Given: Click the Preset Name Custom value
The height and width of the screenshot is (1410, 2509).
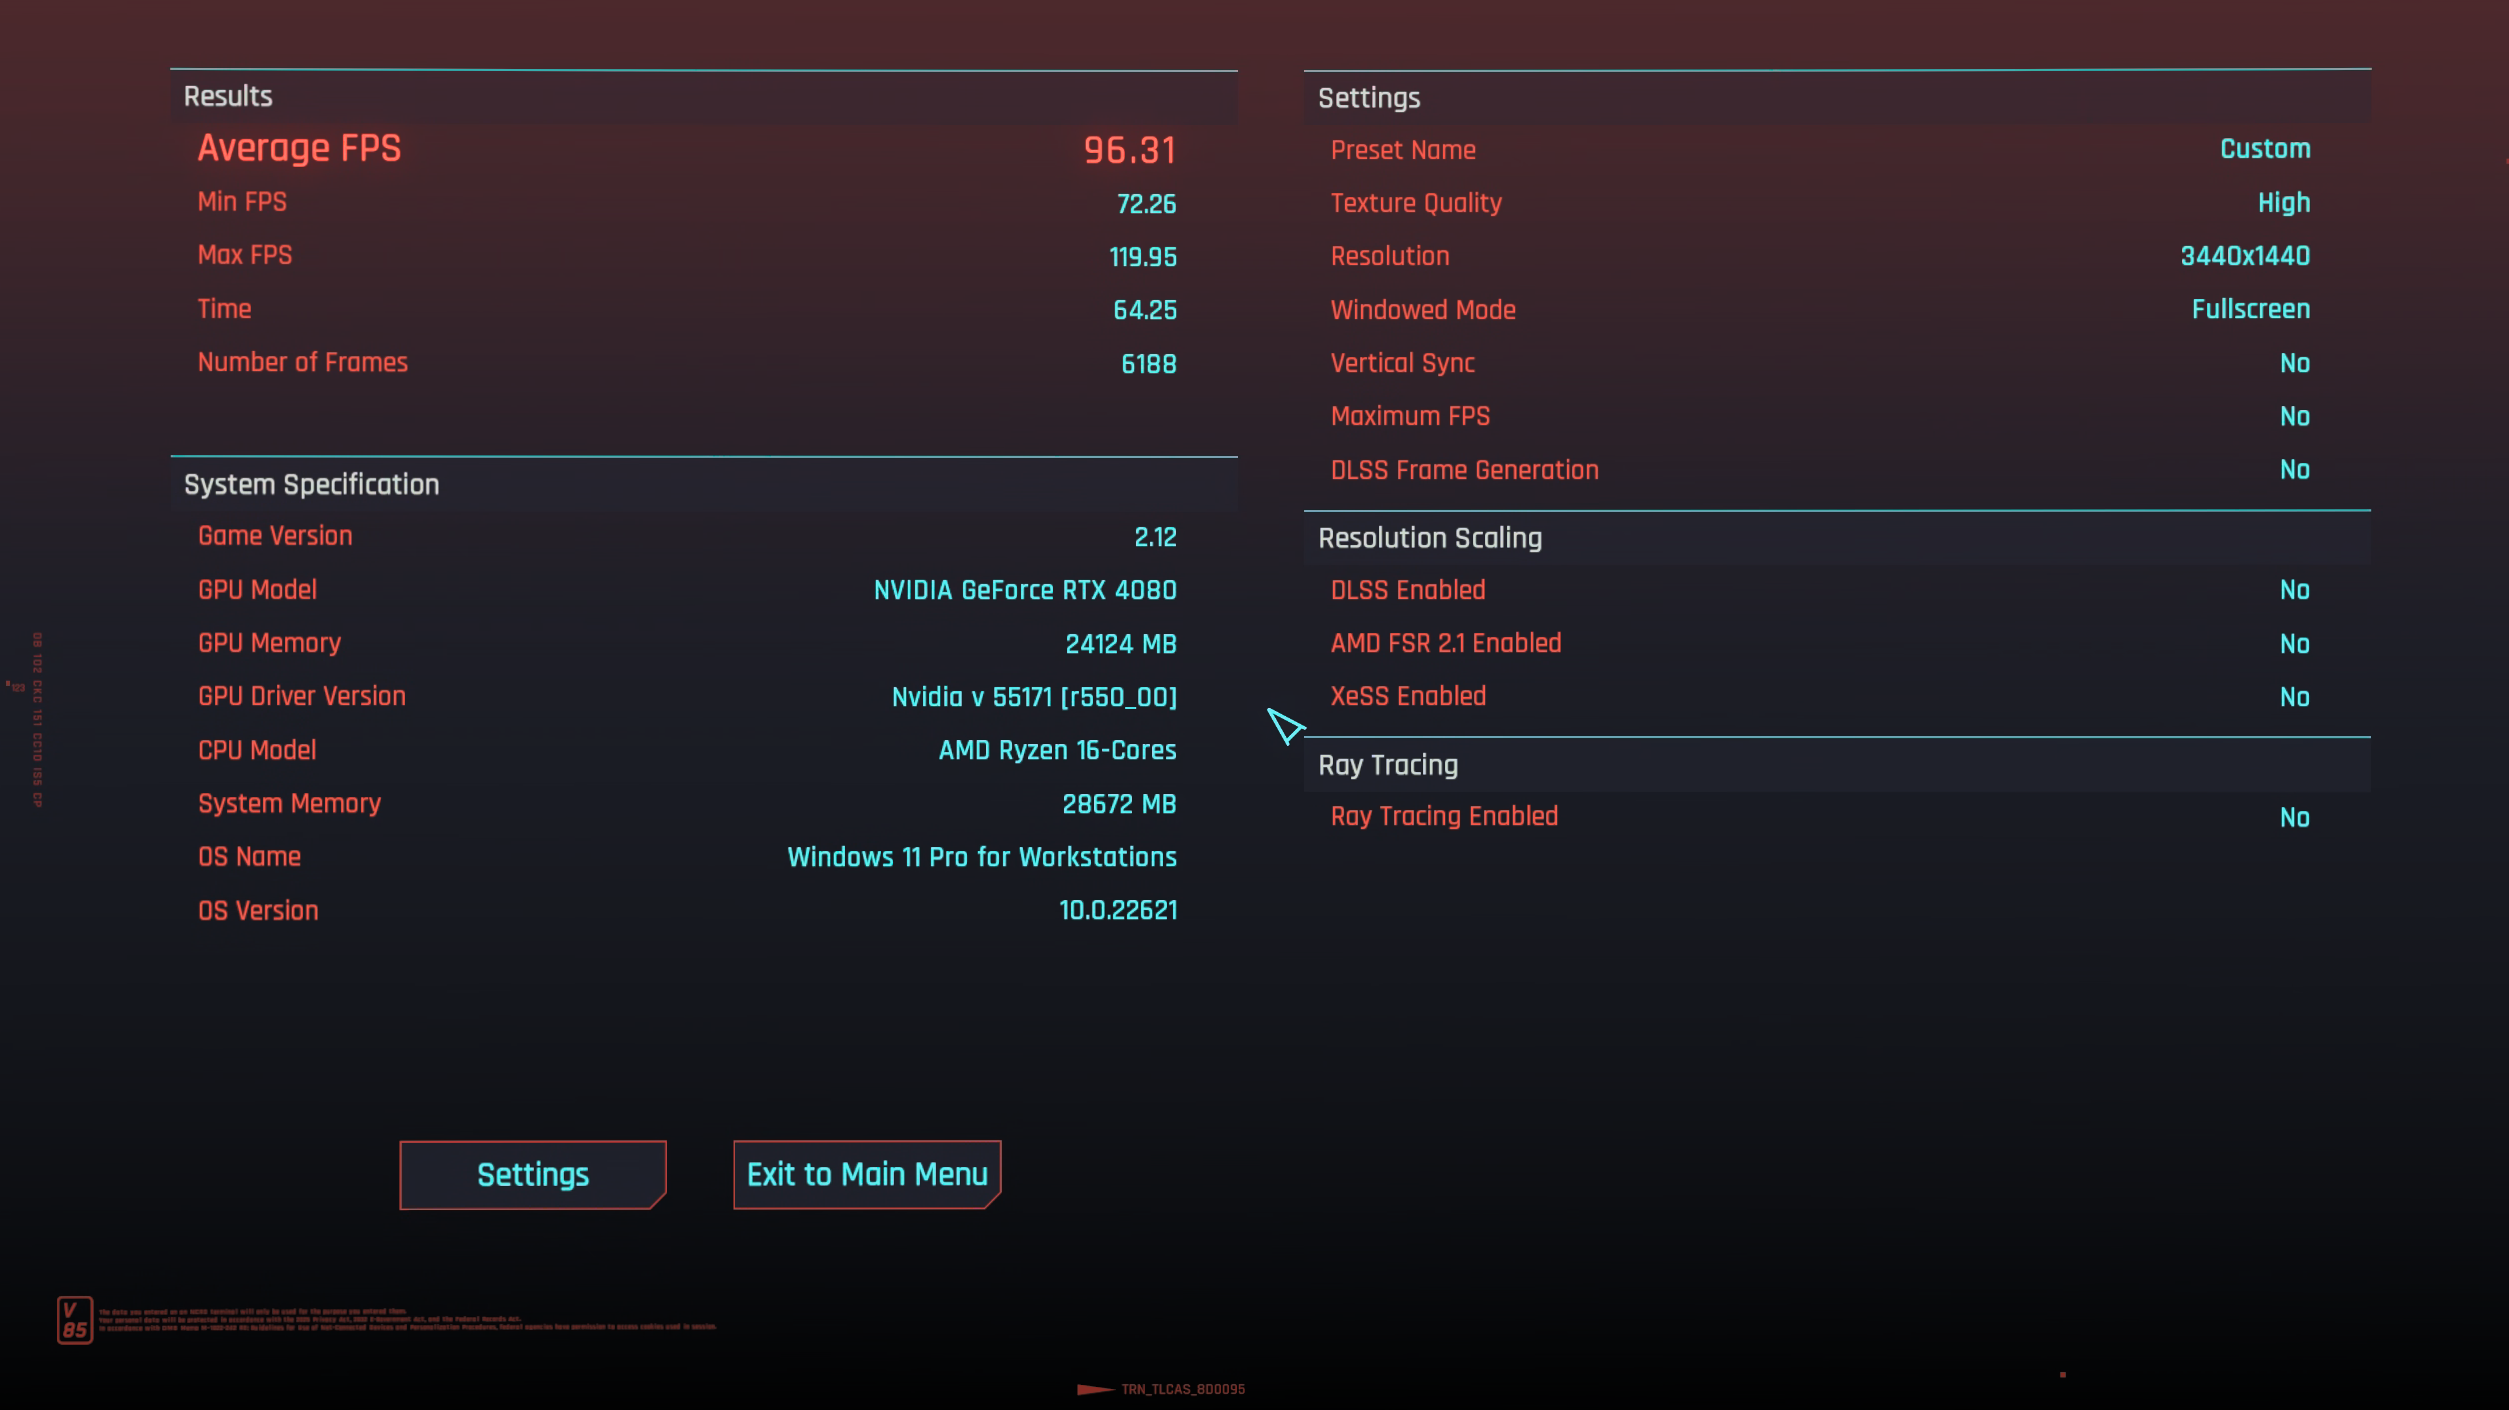Looking at the screenshot, I should 2264,149.
